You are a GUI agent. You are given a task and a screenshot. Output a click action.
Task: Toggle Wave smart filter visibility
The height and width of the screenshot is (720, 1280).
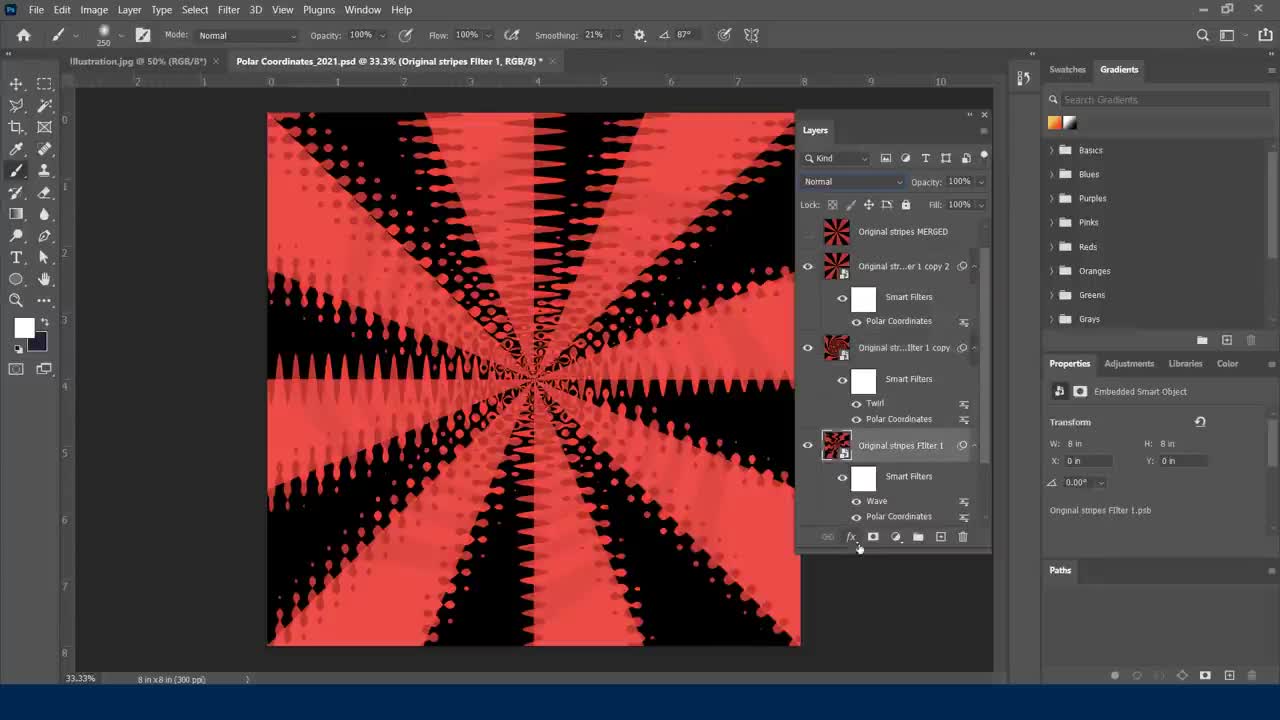(x=856, y=501)
